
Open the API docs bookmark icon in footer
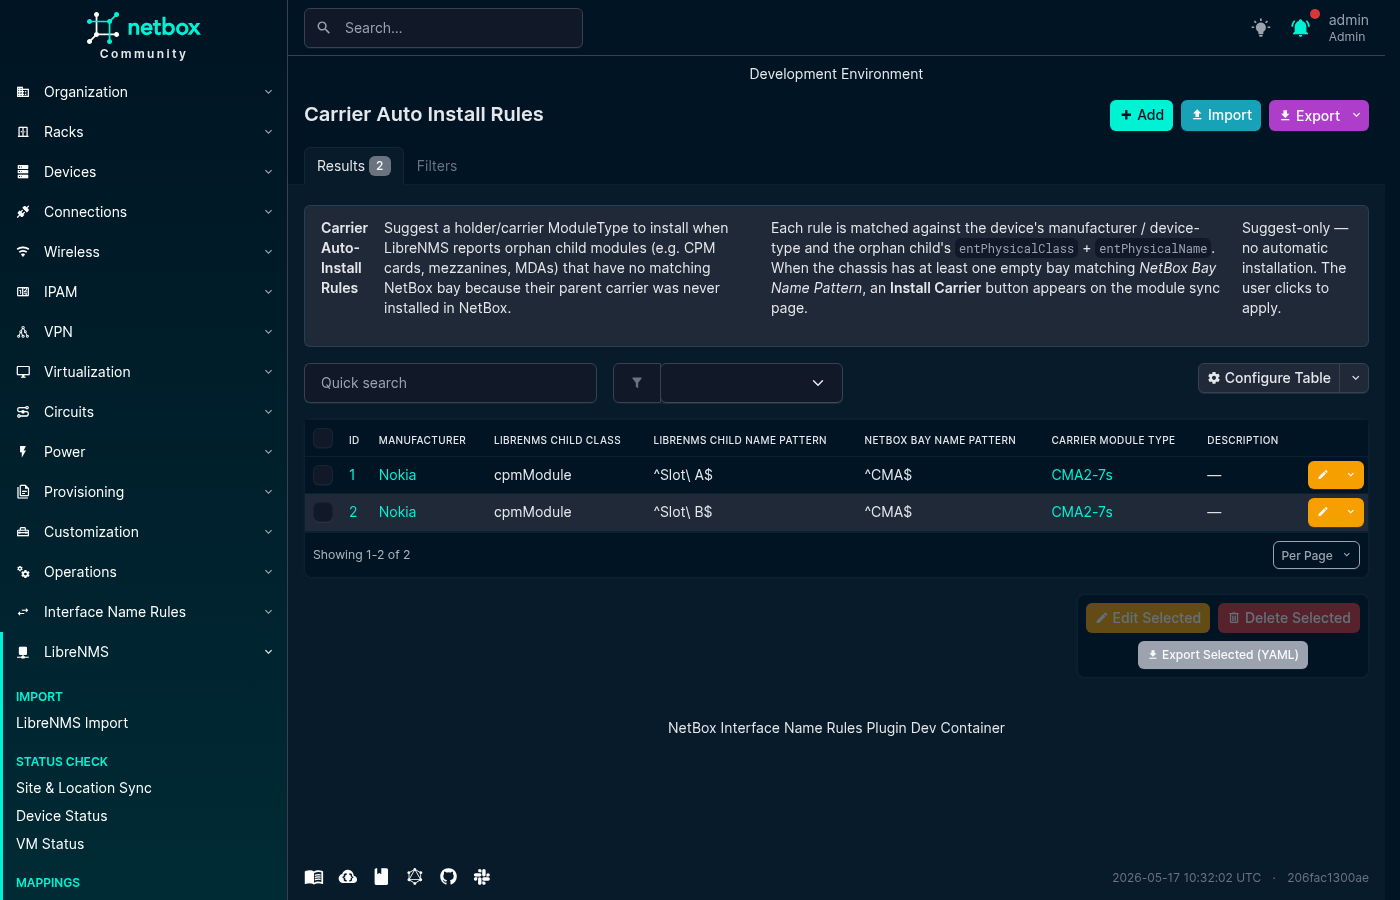point(381,877)
